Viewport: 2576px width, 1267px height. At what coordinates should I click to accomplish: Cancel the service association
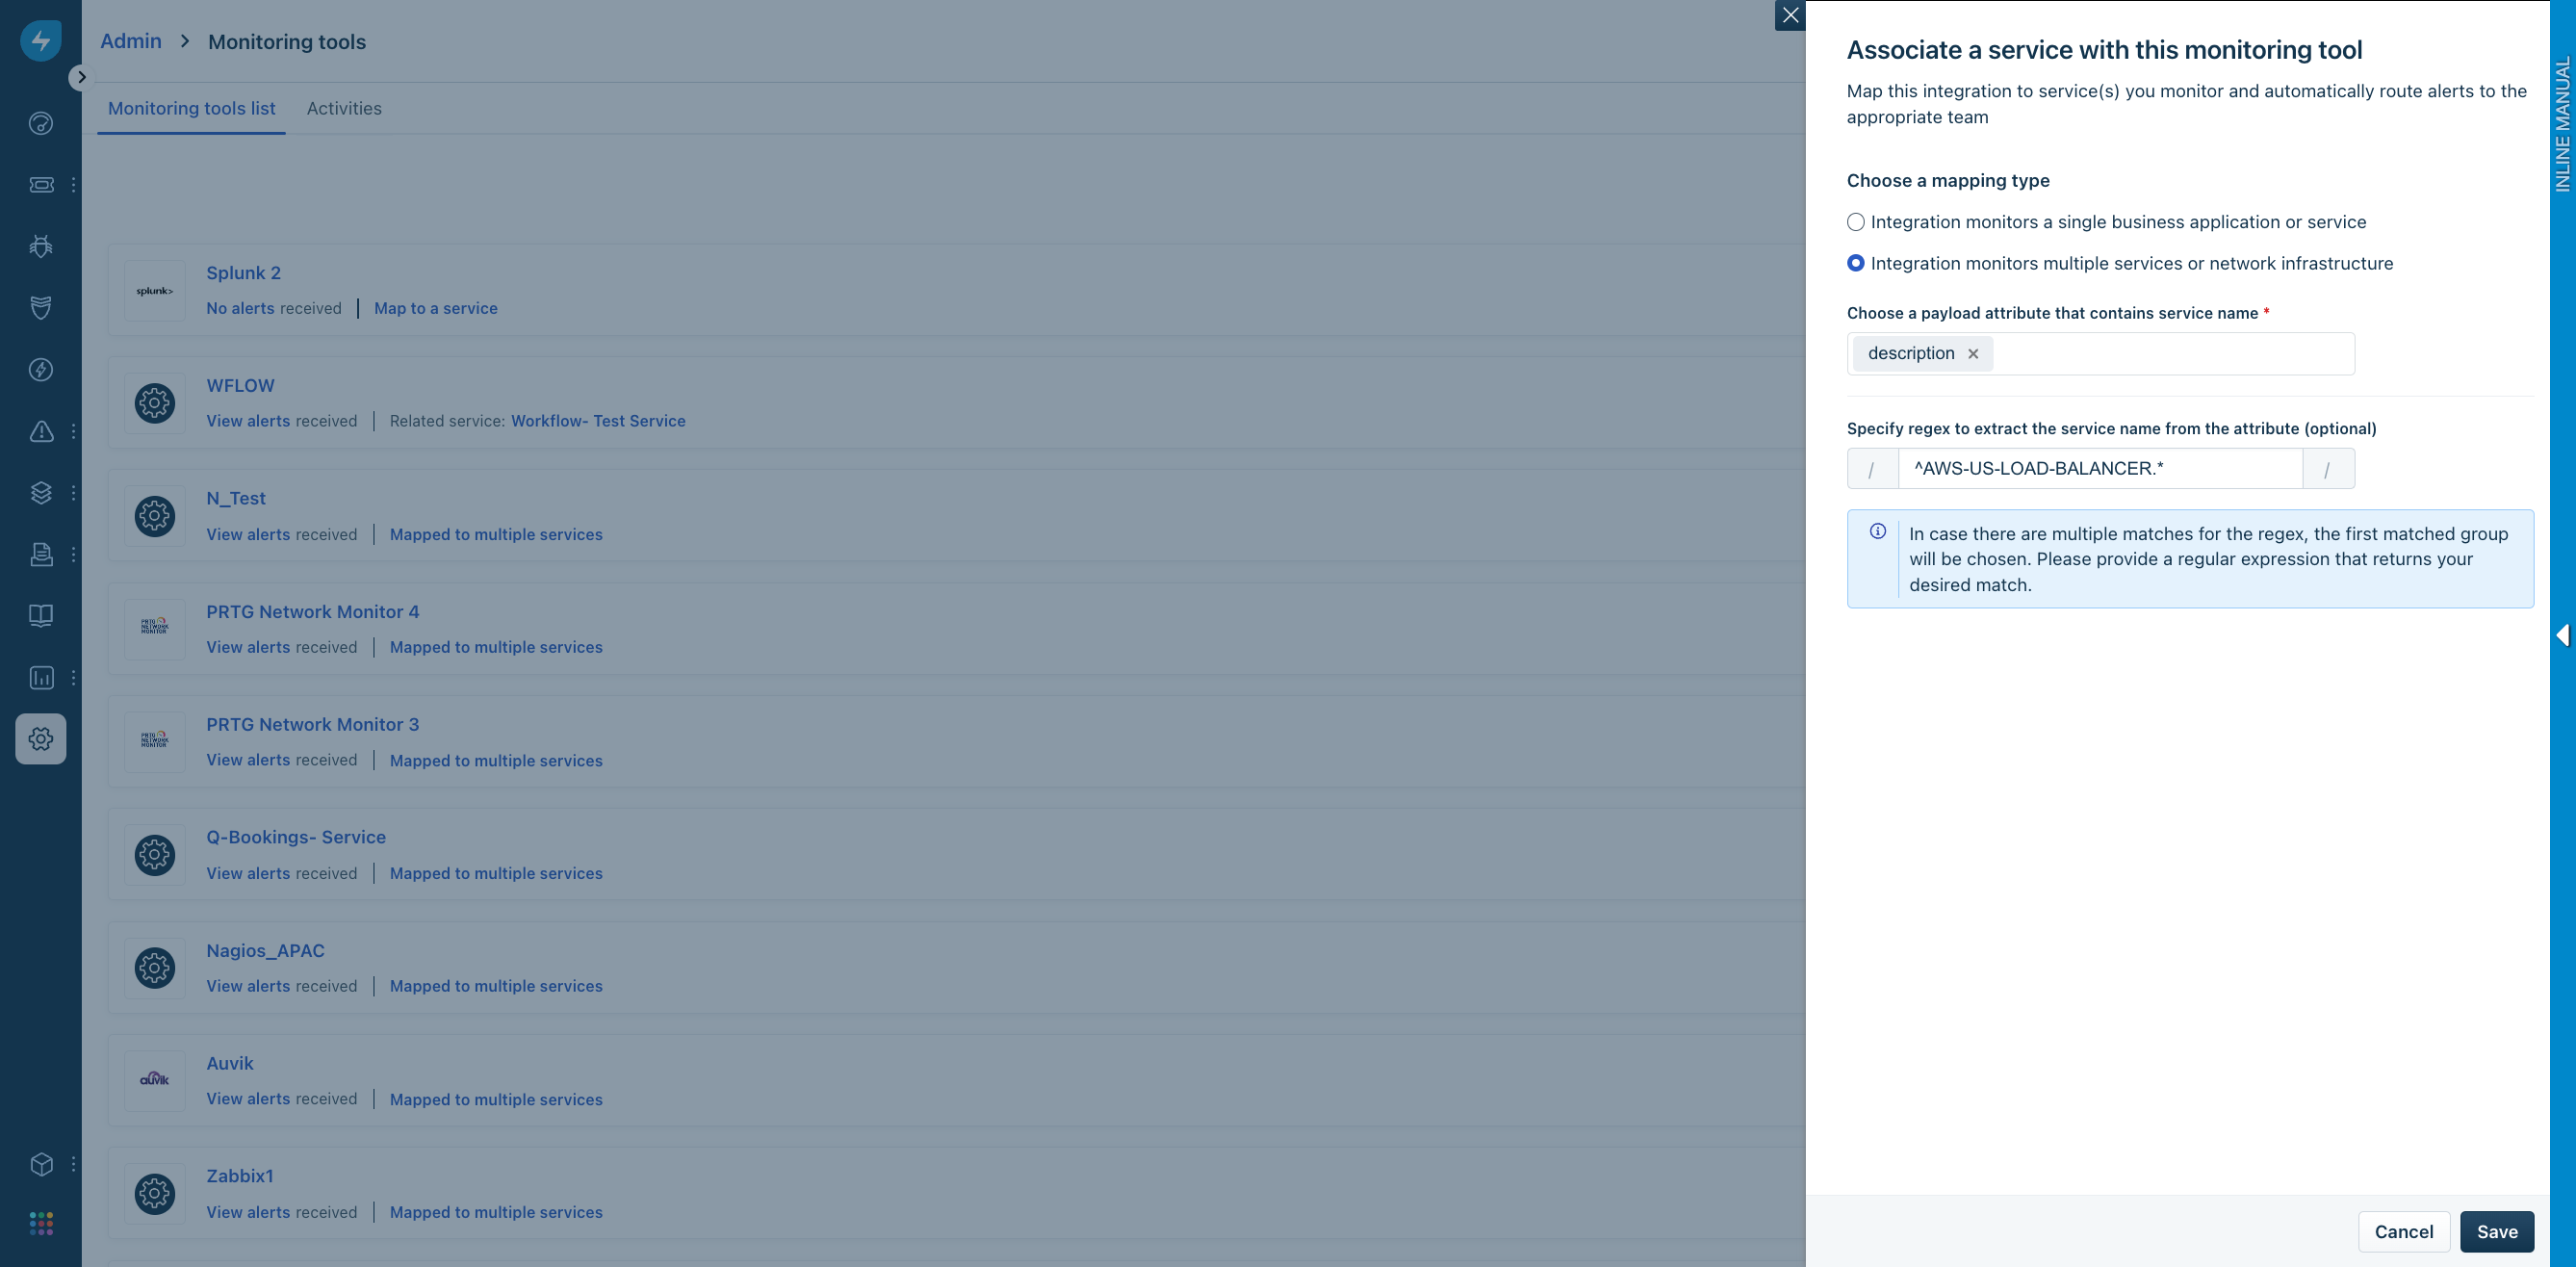[2403, 1232]
